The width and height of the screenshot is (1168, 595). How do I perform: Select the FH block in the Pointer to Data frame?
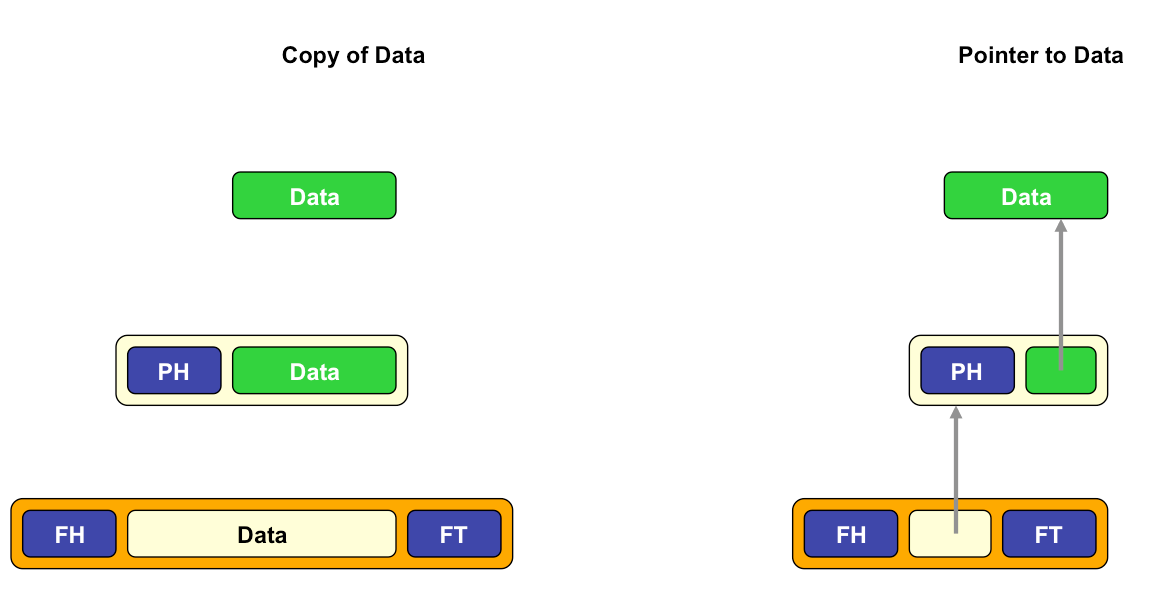pos(851,534)
